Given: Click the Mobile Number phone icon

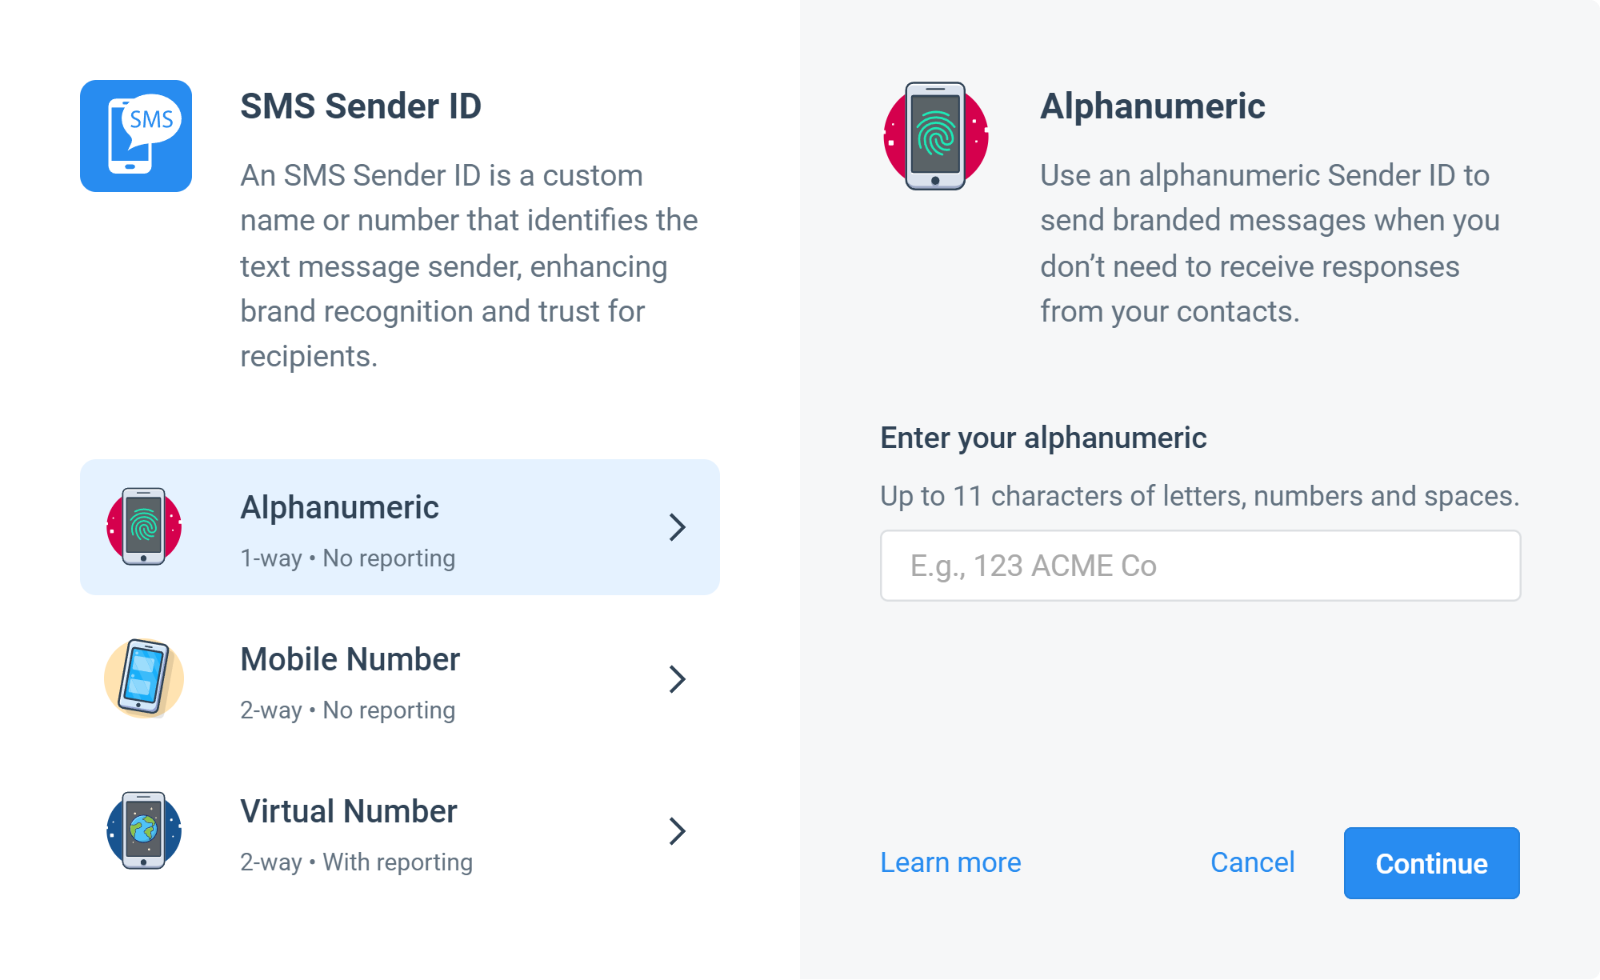Looking at the screenshot, I should point(144,679).
